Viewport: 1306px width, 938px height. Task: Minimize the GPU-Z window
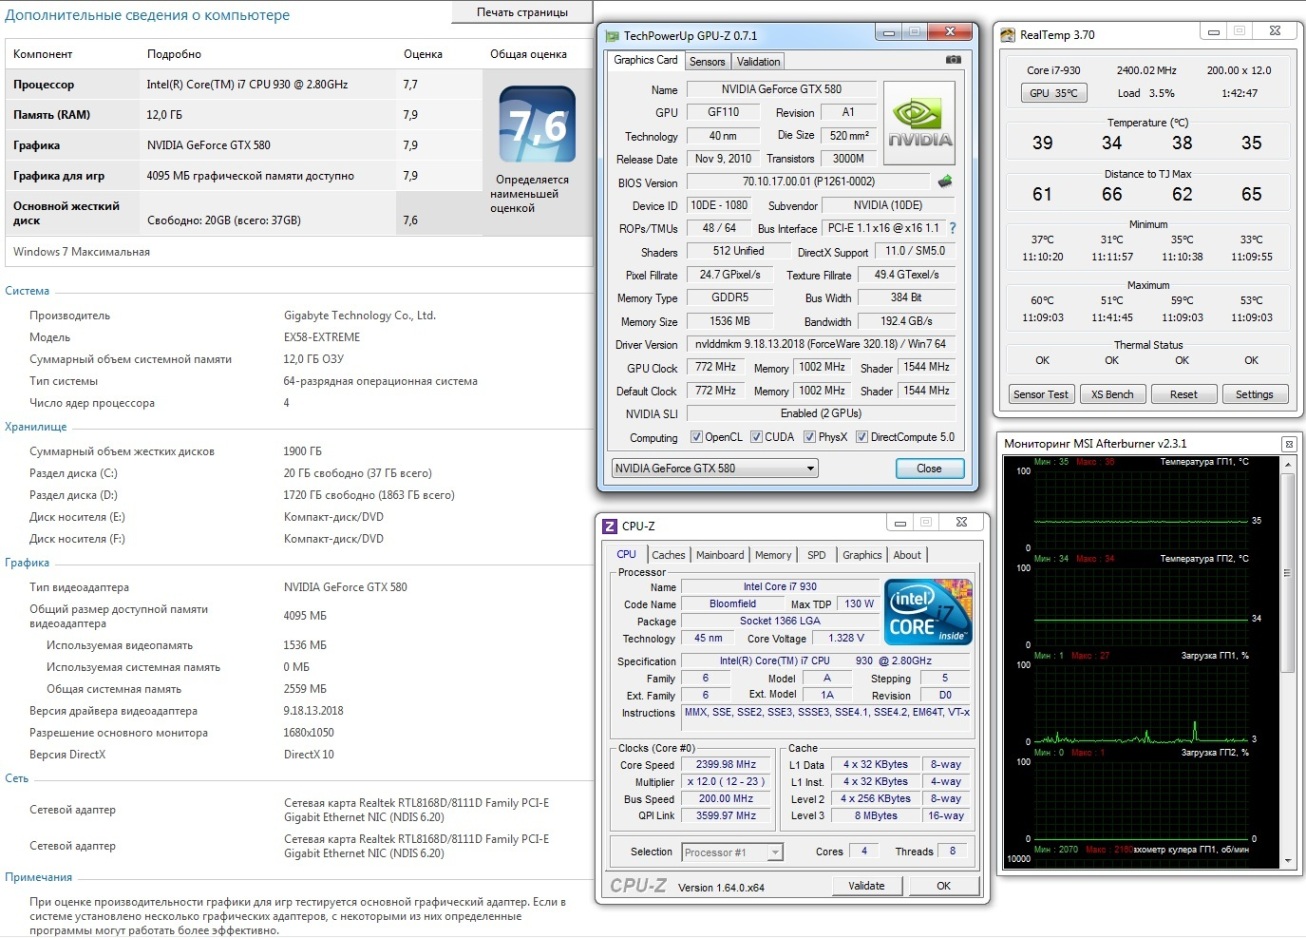[888, 32]
